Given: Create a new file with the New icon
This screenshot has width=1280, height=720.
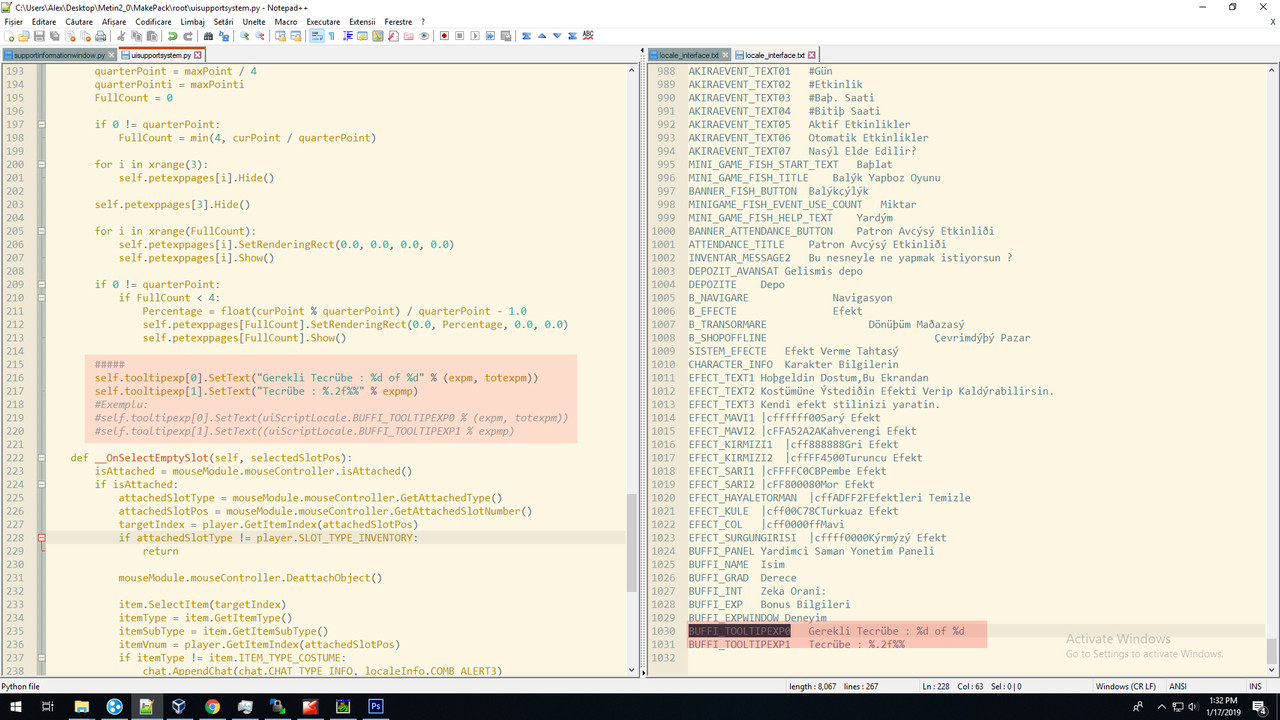Looking at the screenshot, I should click(10, 36).
